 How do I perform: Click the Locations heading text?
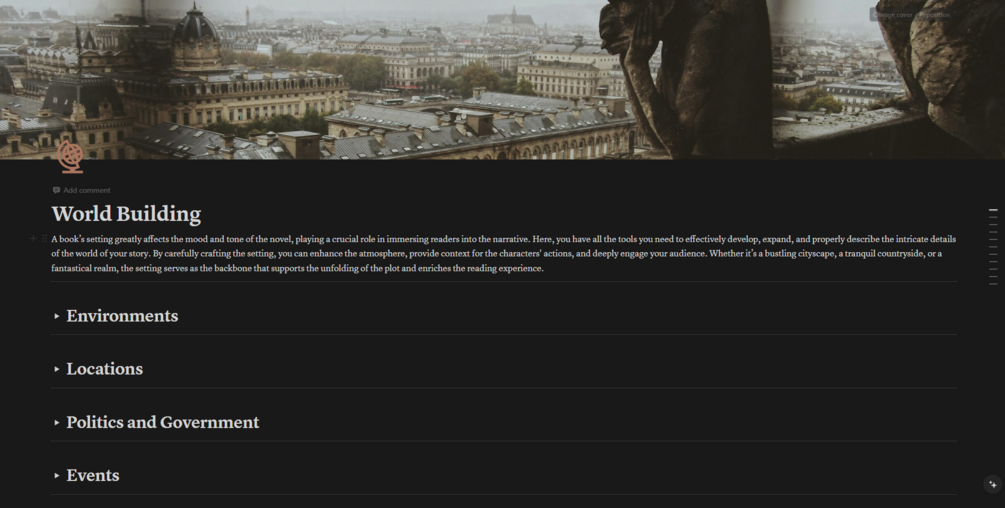point(104,370)
